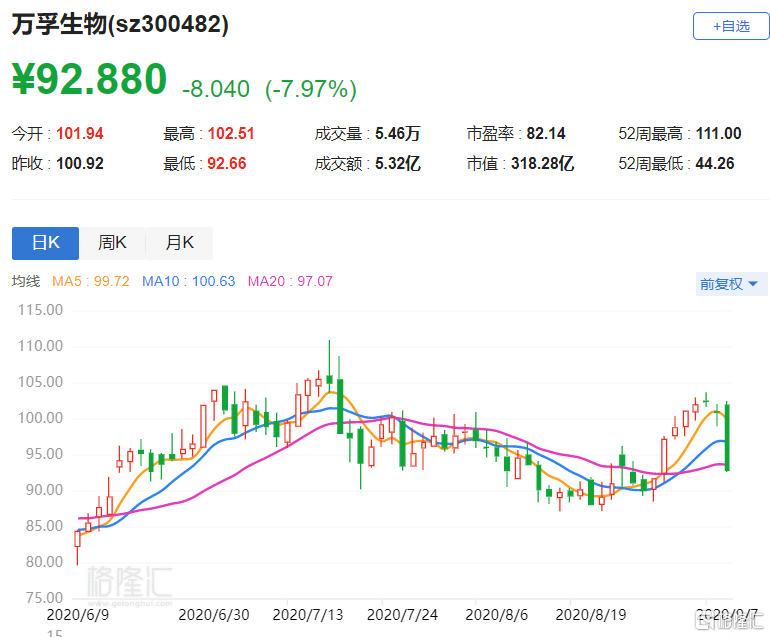Click the 最低 value 92.66
The image size is (770, 637).
click(226, 164)
